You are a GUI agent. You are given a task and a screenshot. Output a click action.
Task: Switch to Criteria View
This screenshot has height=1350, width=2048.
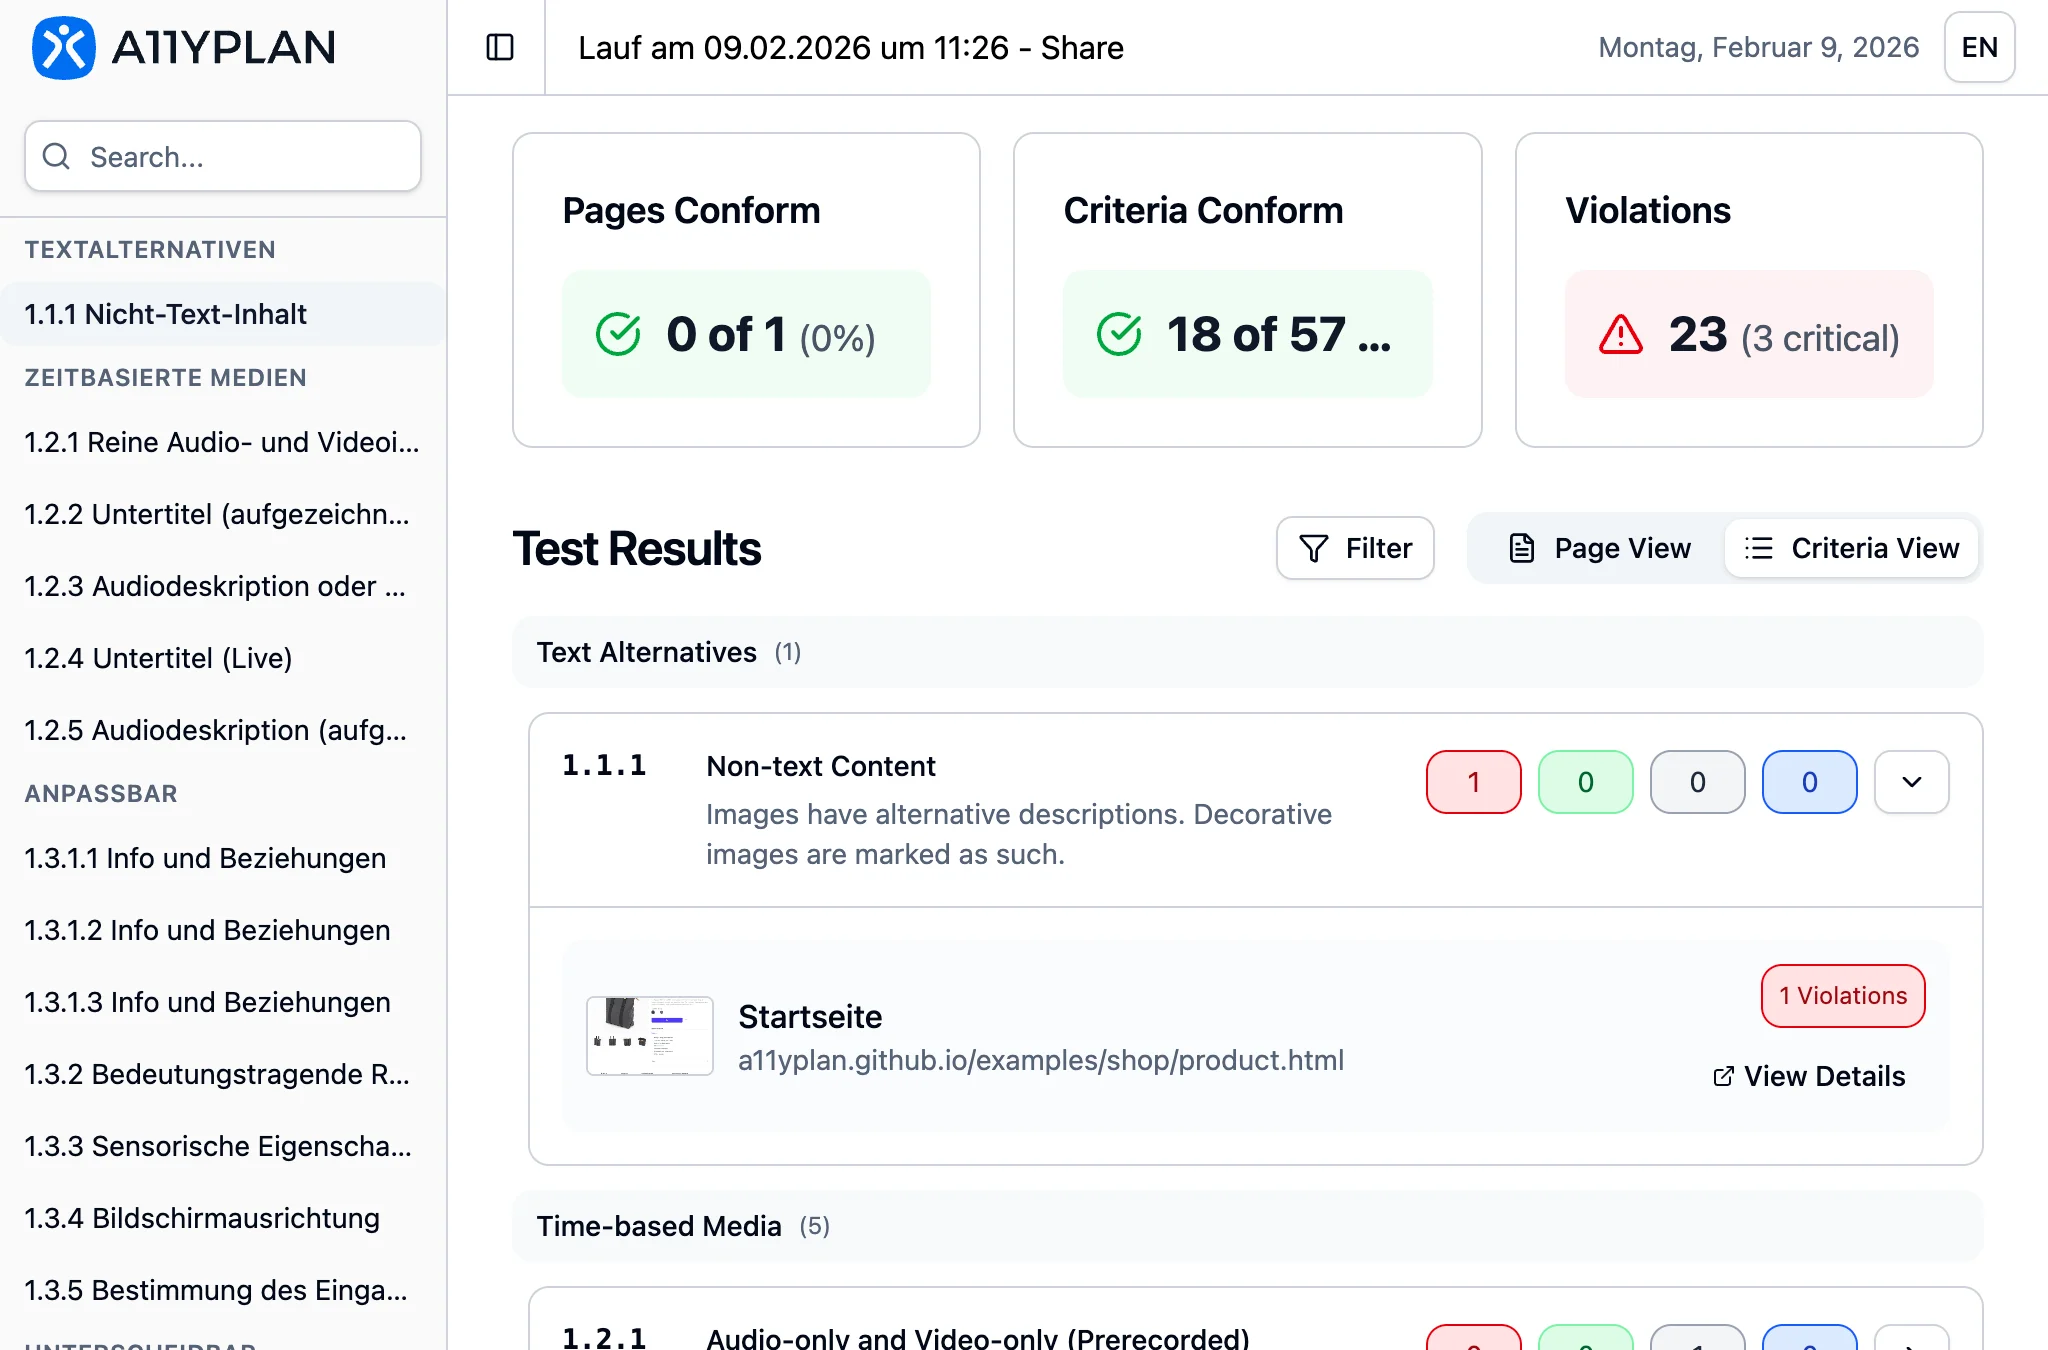1851,548
